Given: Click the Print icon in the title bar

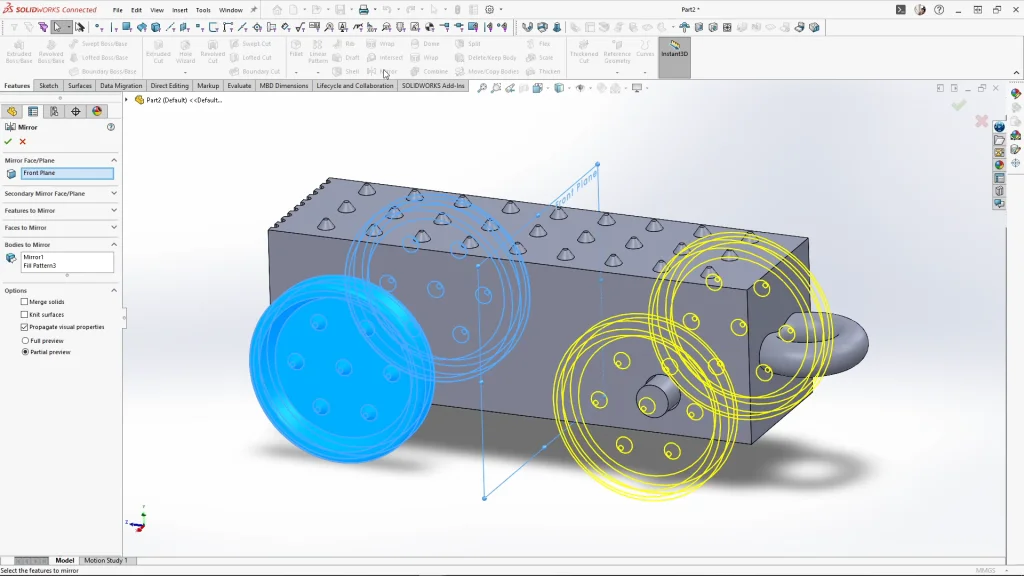Looking at the screenshot, I should pyautogui.click(x=364, y=10).
